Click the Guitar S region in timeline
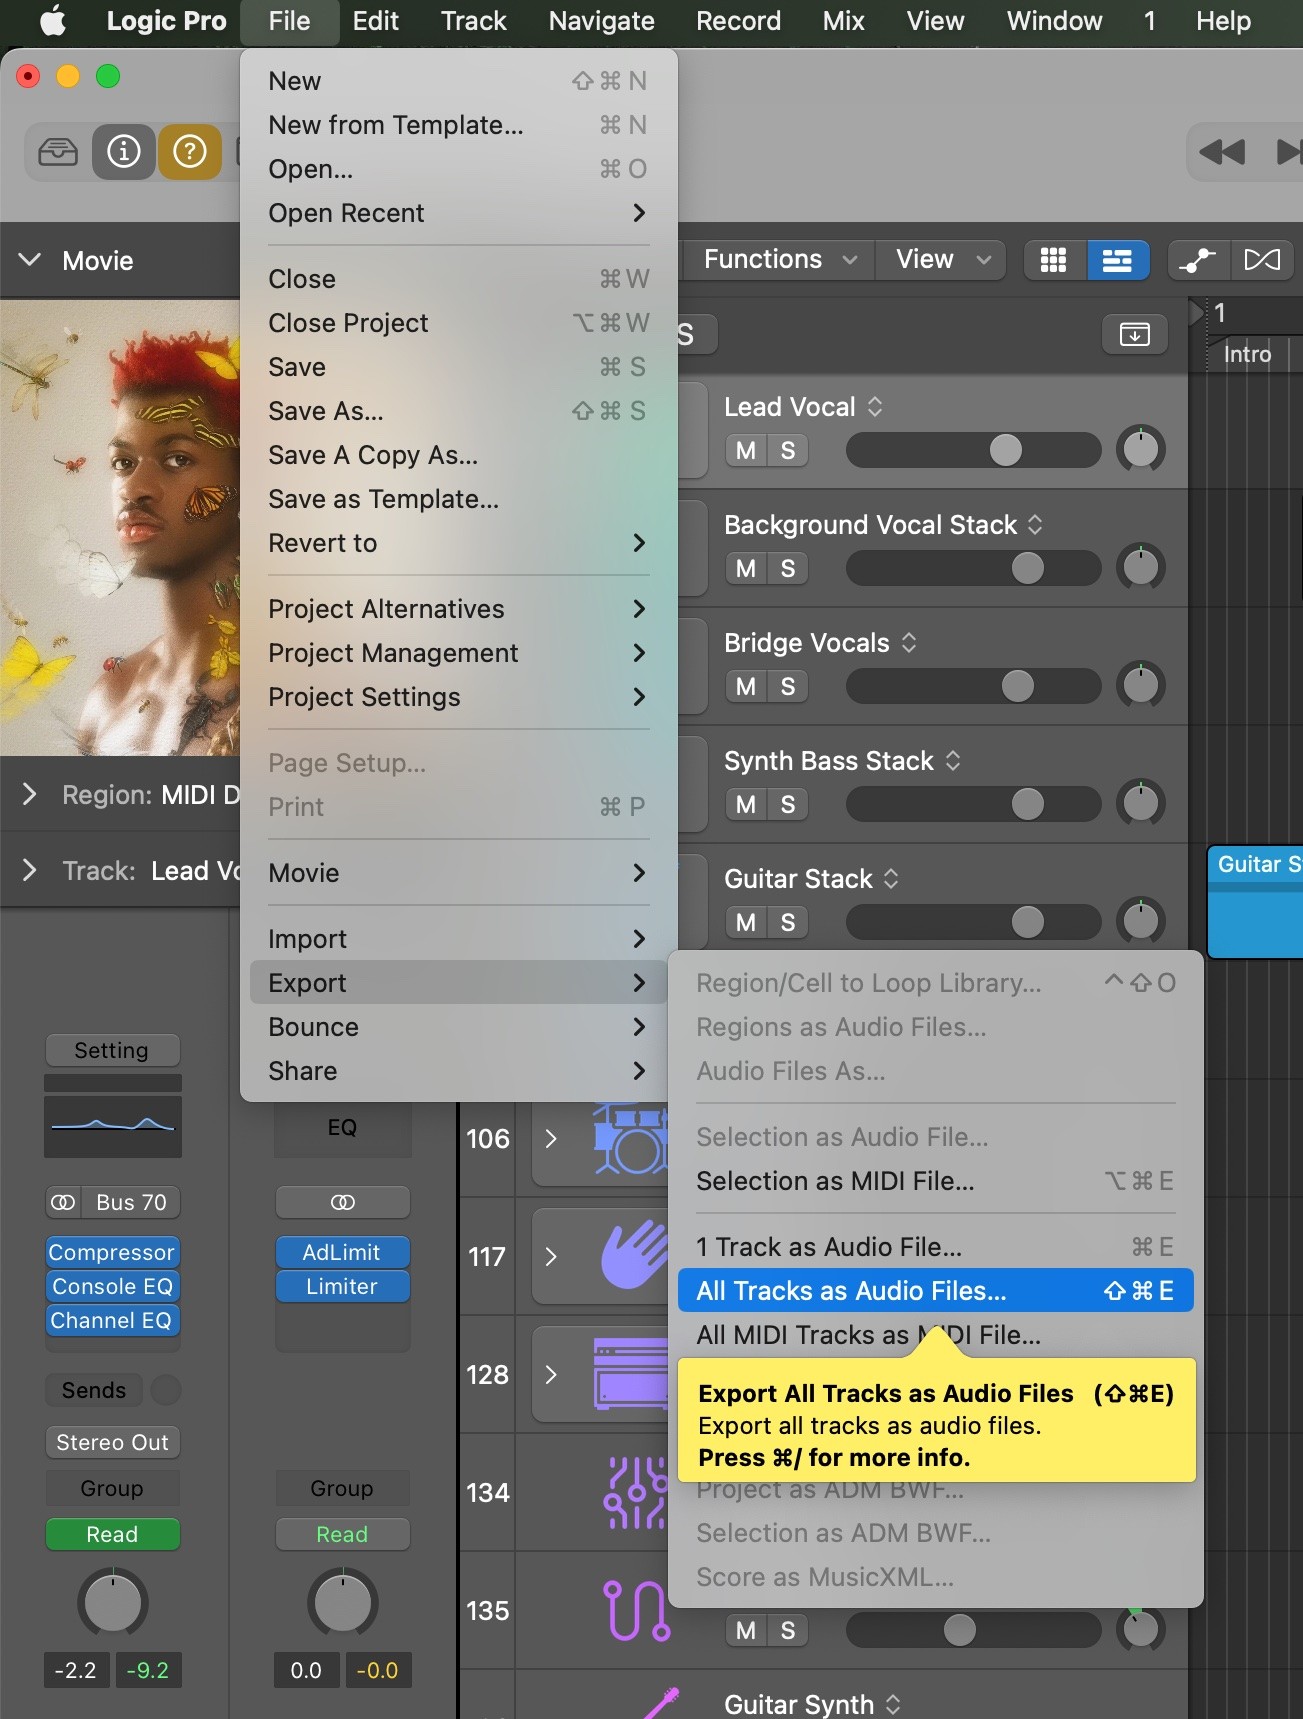 tap(1256, 902)
